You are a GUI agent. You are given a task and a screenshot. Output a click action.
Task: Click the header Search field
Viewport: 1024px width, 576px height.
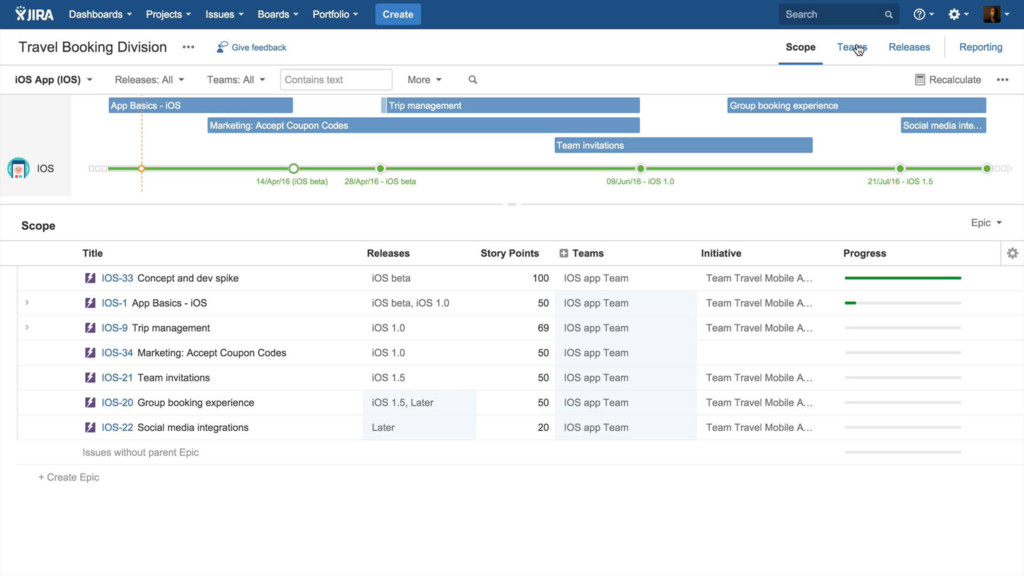tap(838, 14)
